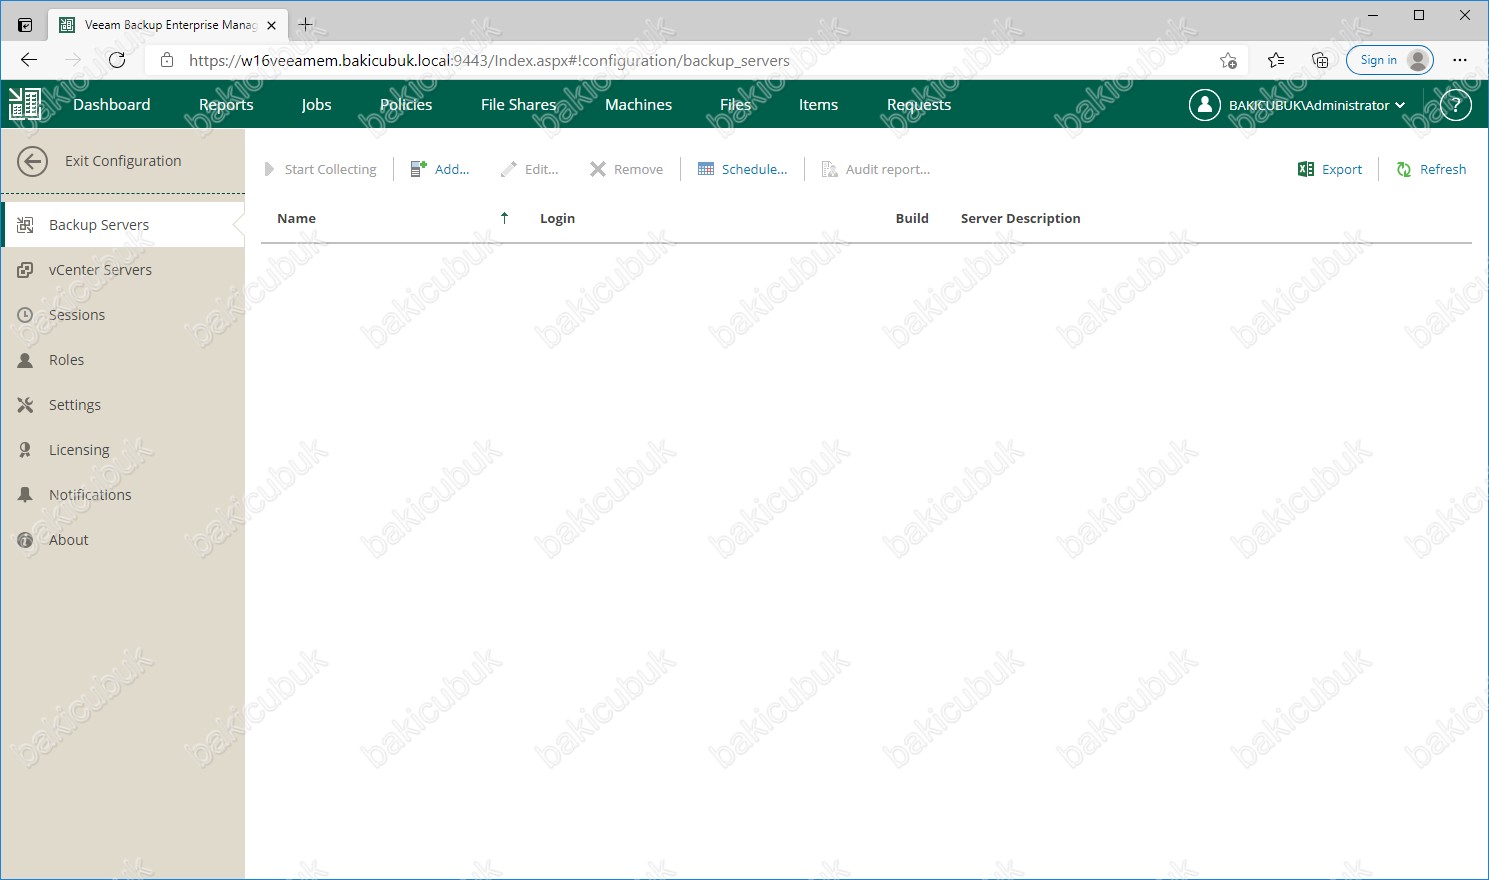Add this page to favorites star icon
1489x880 pixels.
point(1229,60)
